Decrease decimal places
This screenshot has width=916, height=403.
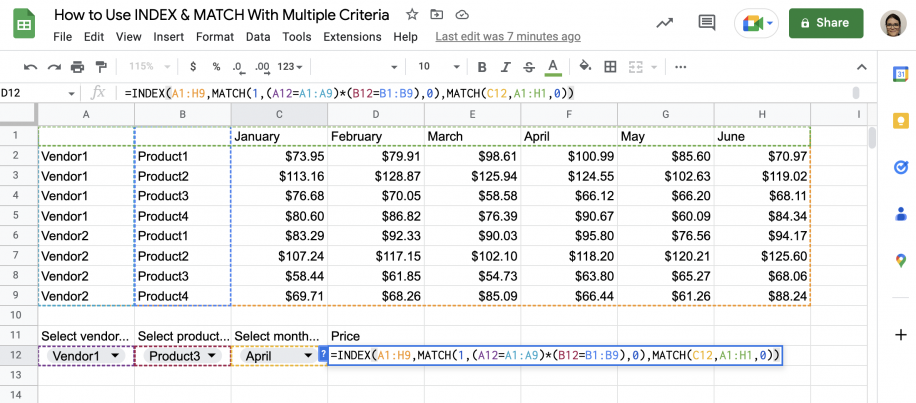click(x=238, y=67)
